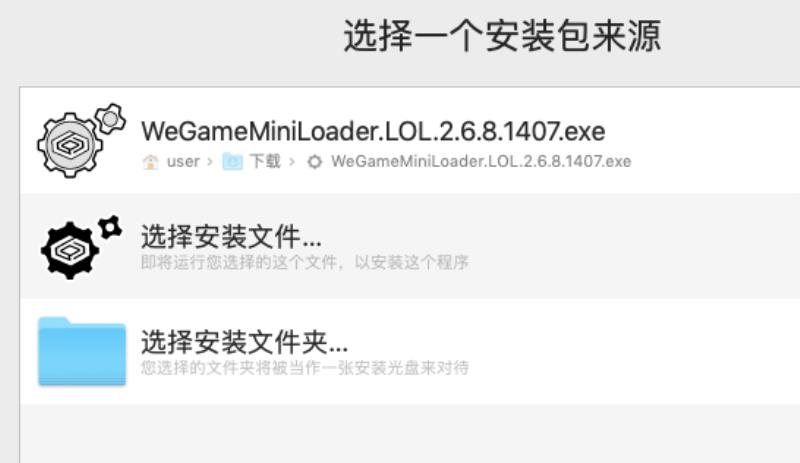Click the 下载 folder icon in the breadcrumb
This screenshot has height=463, width=800.
[x=233, y=161]
